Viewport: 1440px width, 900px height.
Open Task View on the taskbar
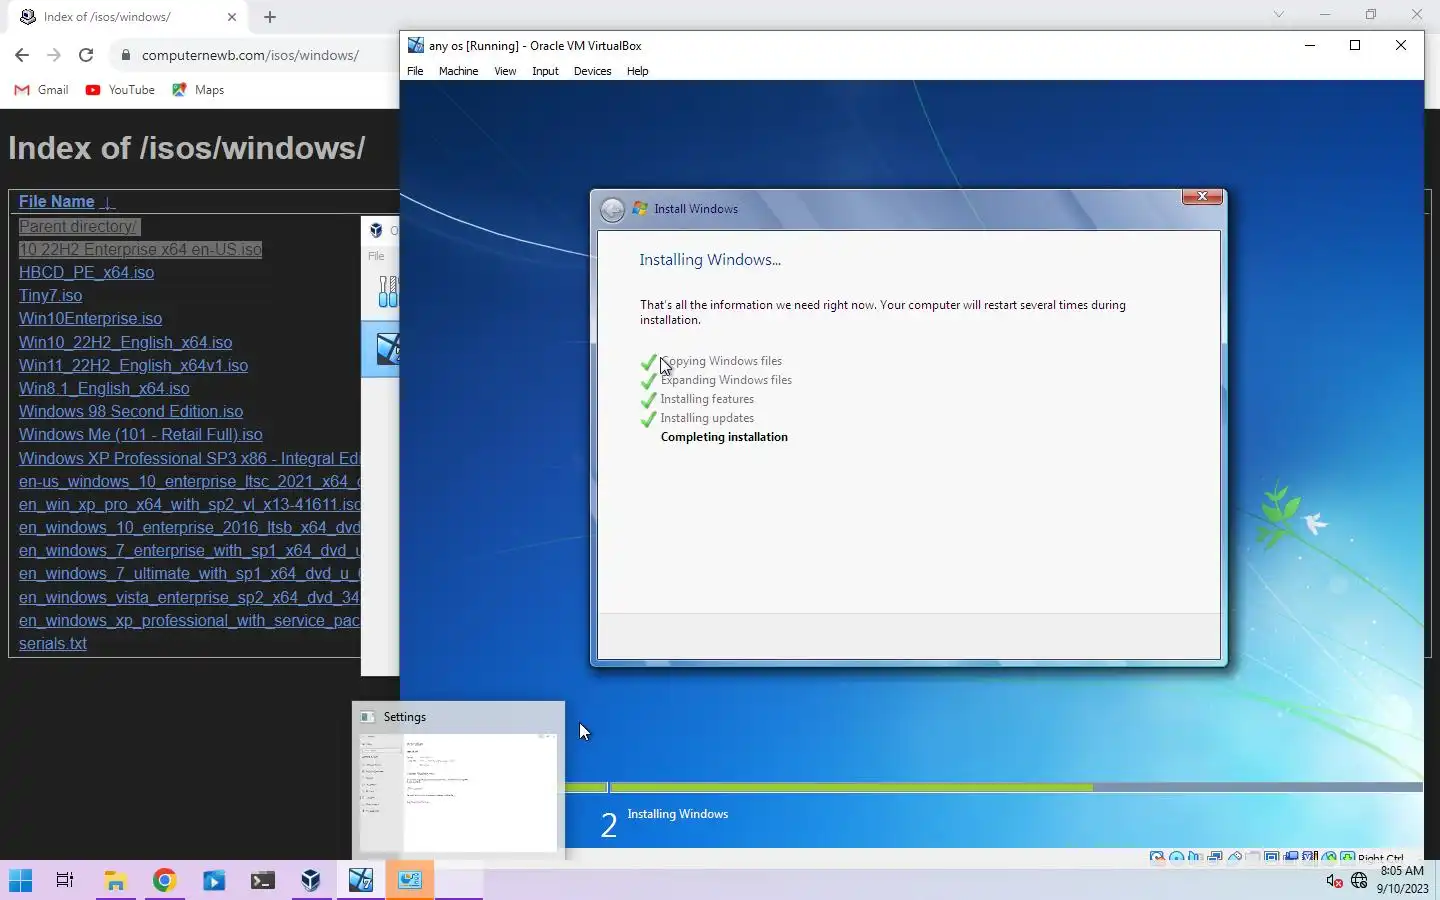coord(65,880)
